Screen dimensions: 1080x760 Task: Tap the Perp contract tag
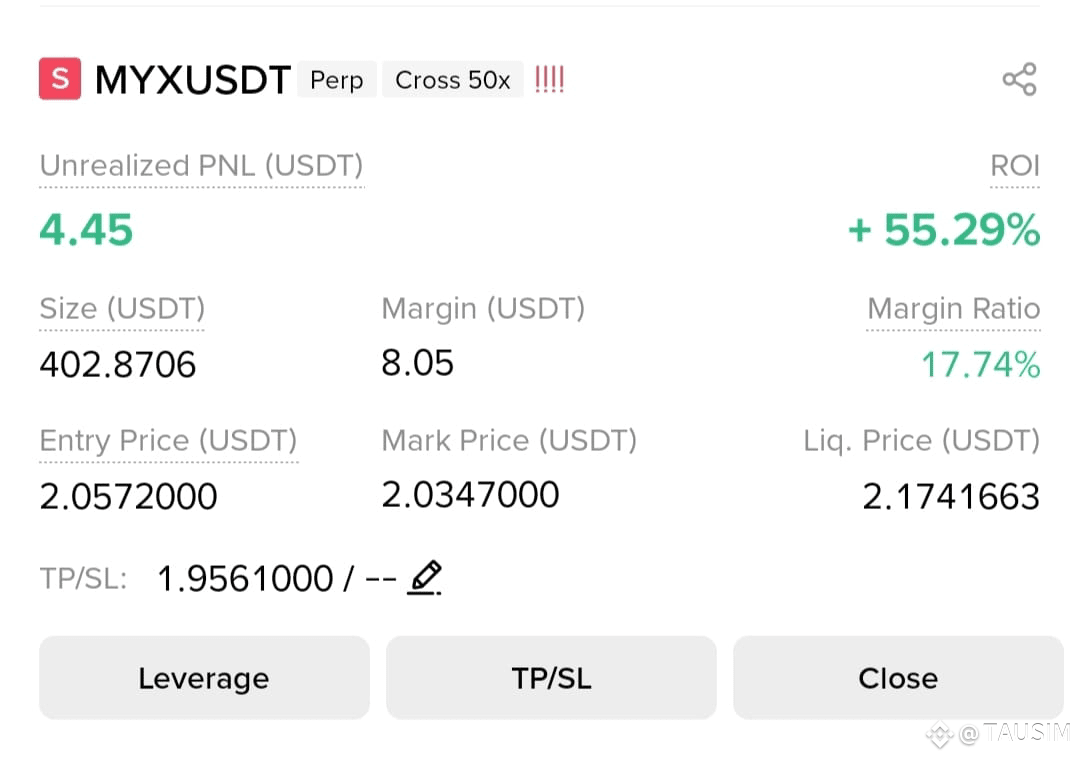coord(337,80)
